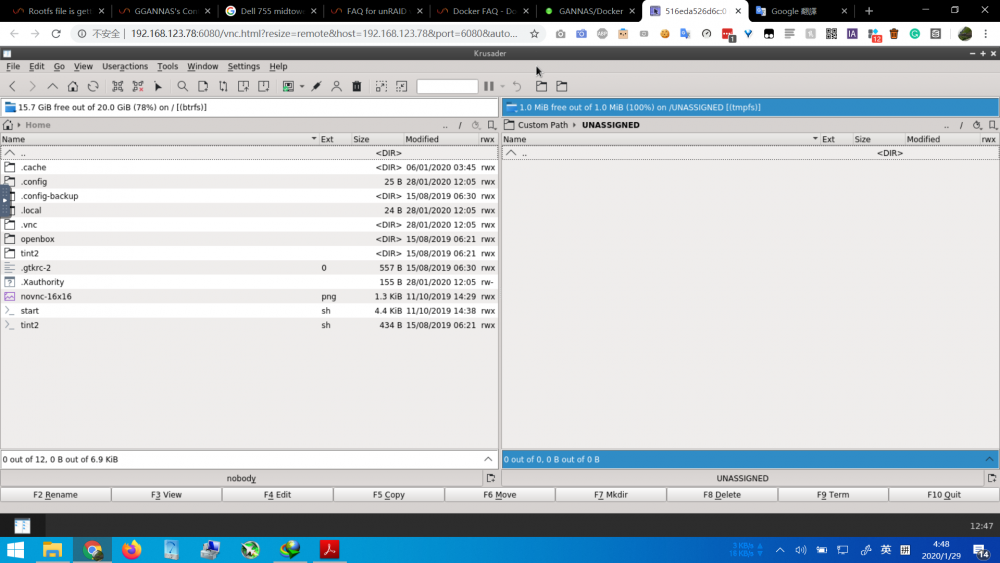Go up one directory with the Up arrow
Screen dimensions: 1000x563
click(52, 86)
